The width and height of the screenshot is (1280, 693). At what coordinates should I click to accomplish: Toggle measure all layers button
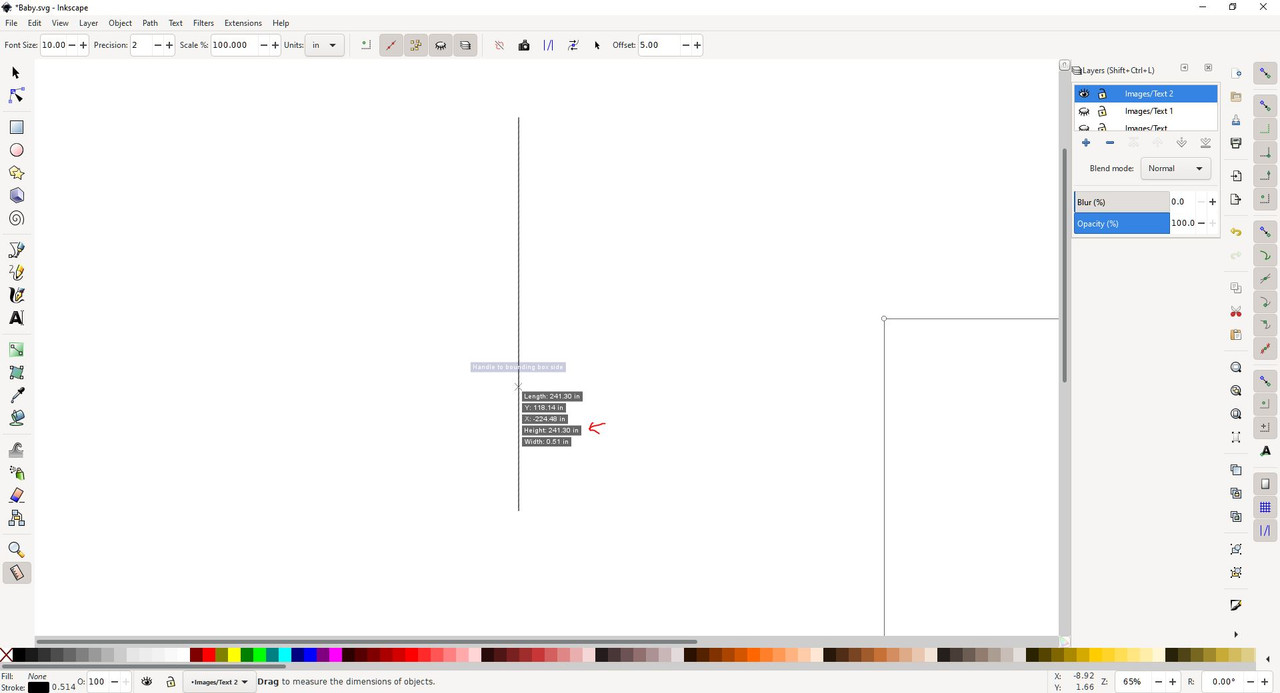(465, 45)
